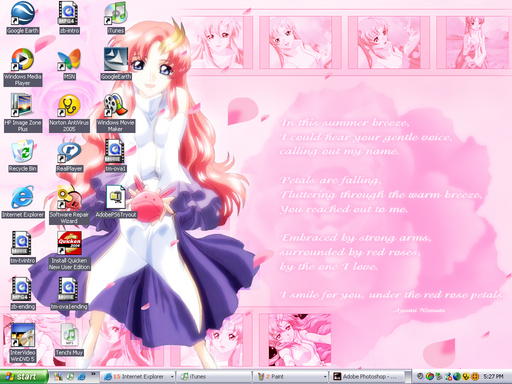
Task: Switch to Paint taskbar group
Action: [291, 377]
